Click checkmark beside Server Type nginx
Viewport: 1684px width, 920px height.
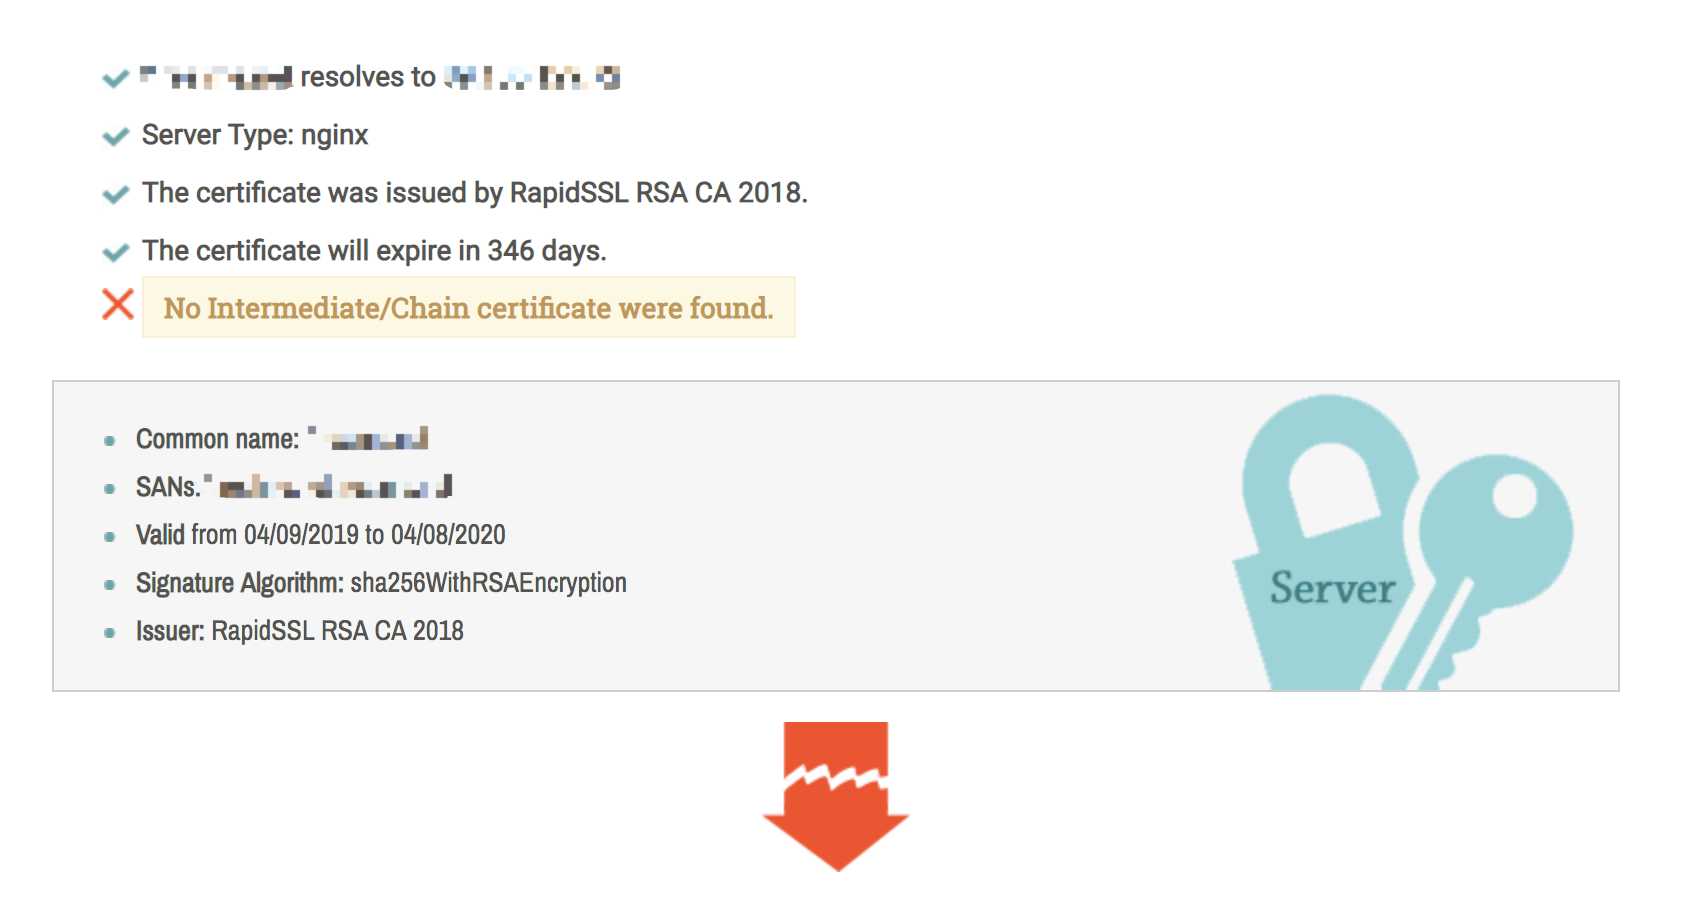116,136
